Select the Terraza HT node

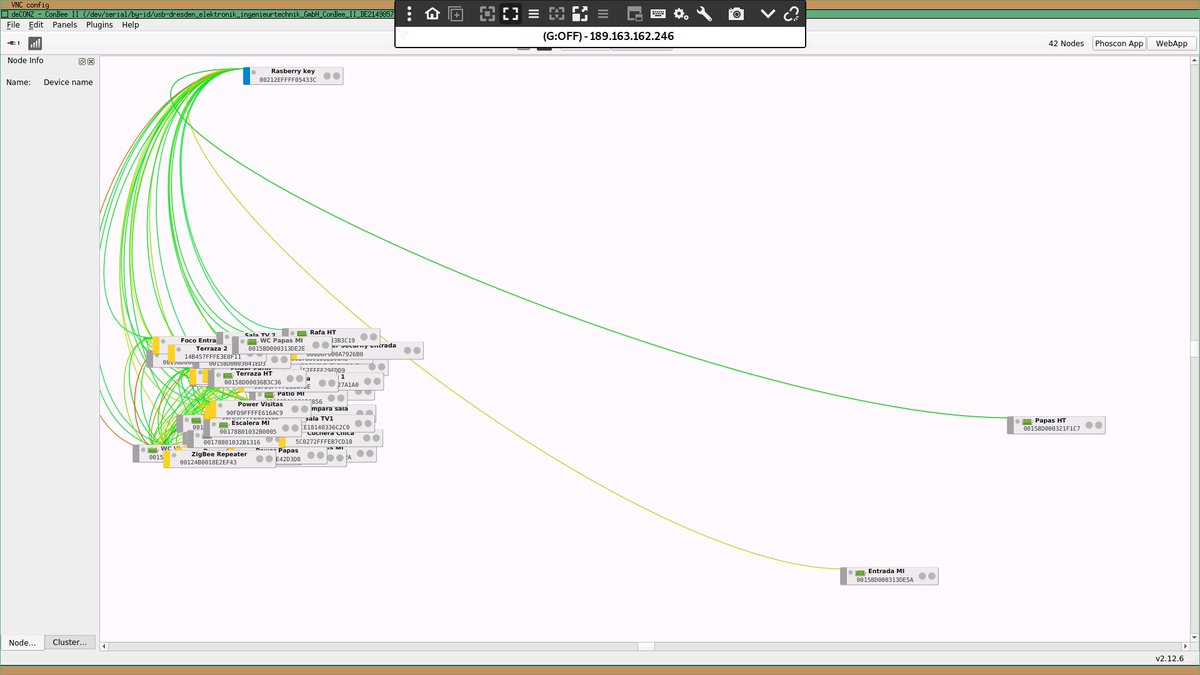(x=257, y=378)
